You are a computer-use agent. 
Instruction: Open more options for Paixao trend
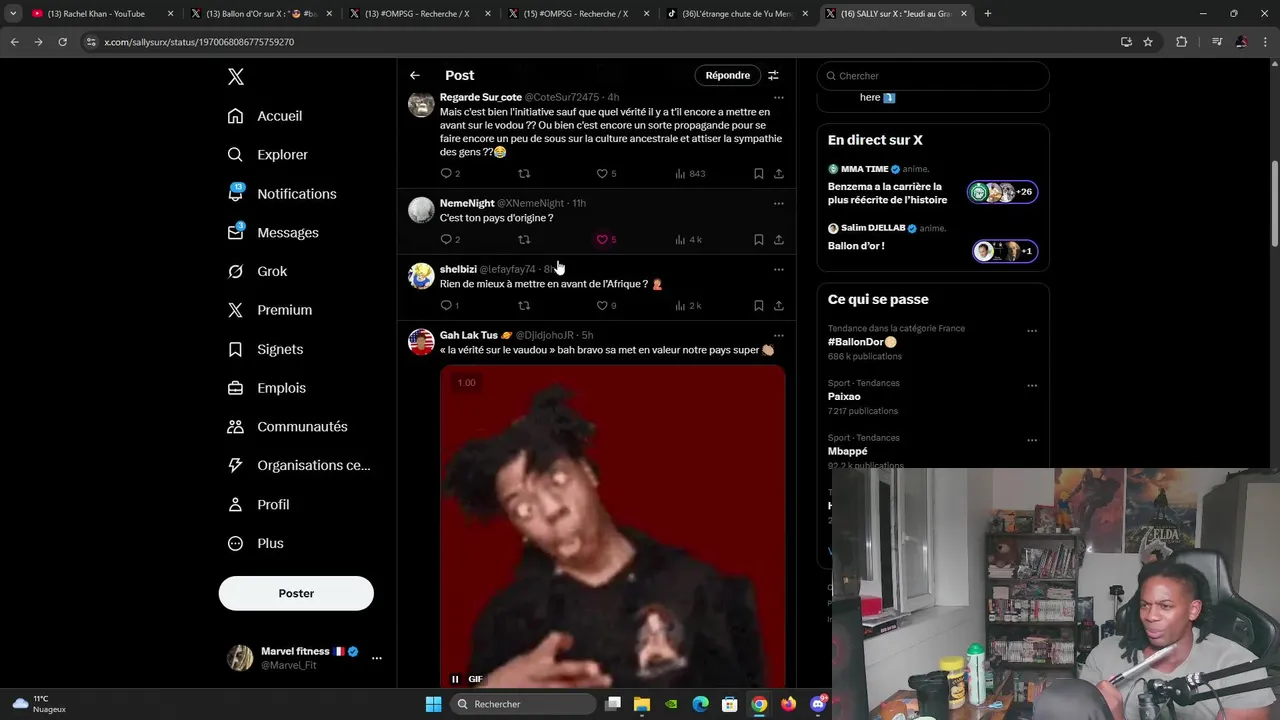pos(1032,386)
